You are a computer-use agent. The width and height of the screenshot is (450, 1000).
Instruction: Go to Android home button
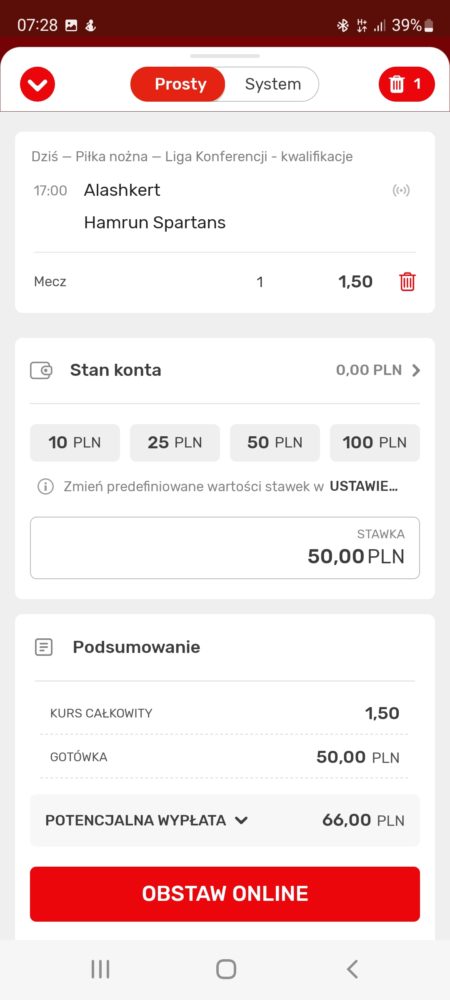tap(226, 969)
